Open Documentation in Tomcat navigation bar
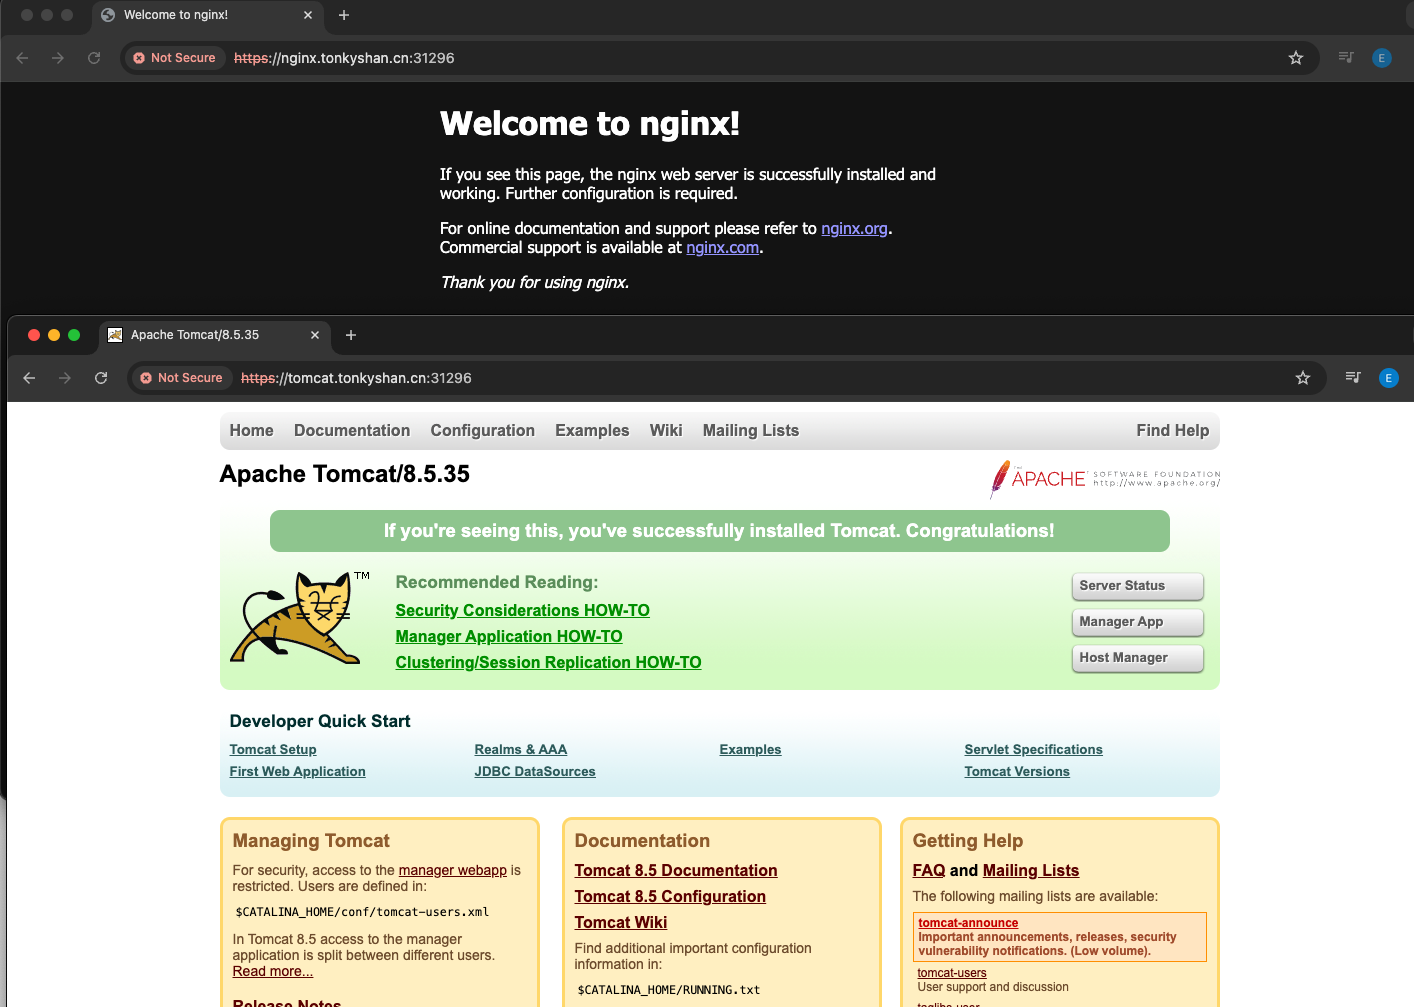 [352, 431]
